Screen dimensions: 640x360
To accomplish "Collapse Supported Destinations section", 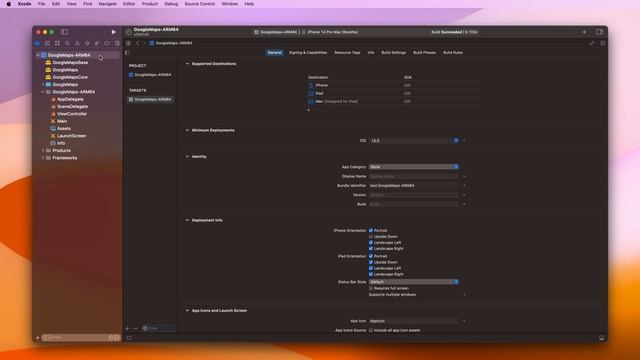I will click(187, 64).
